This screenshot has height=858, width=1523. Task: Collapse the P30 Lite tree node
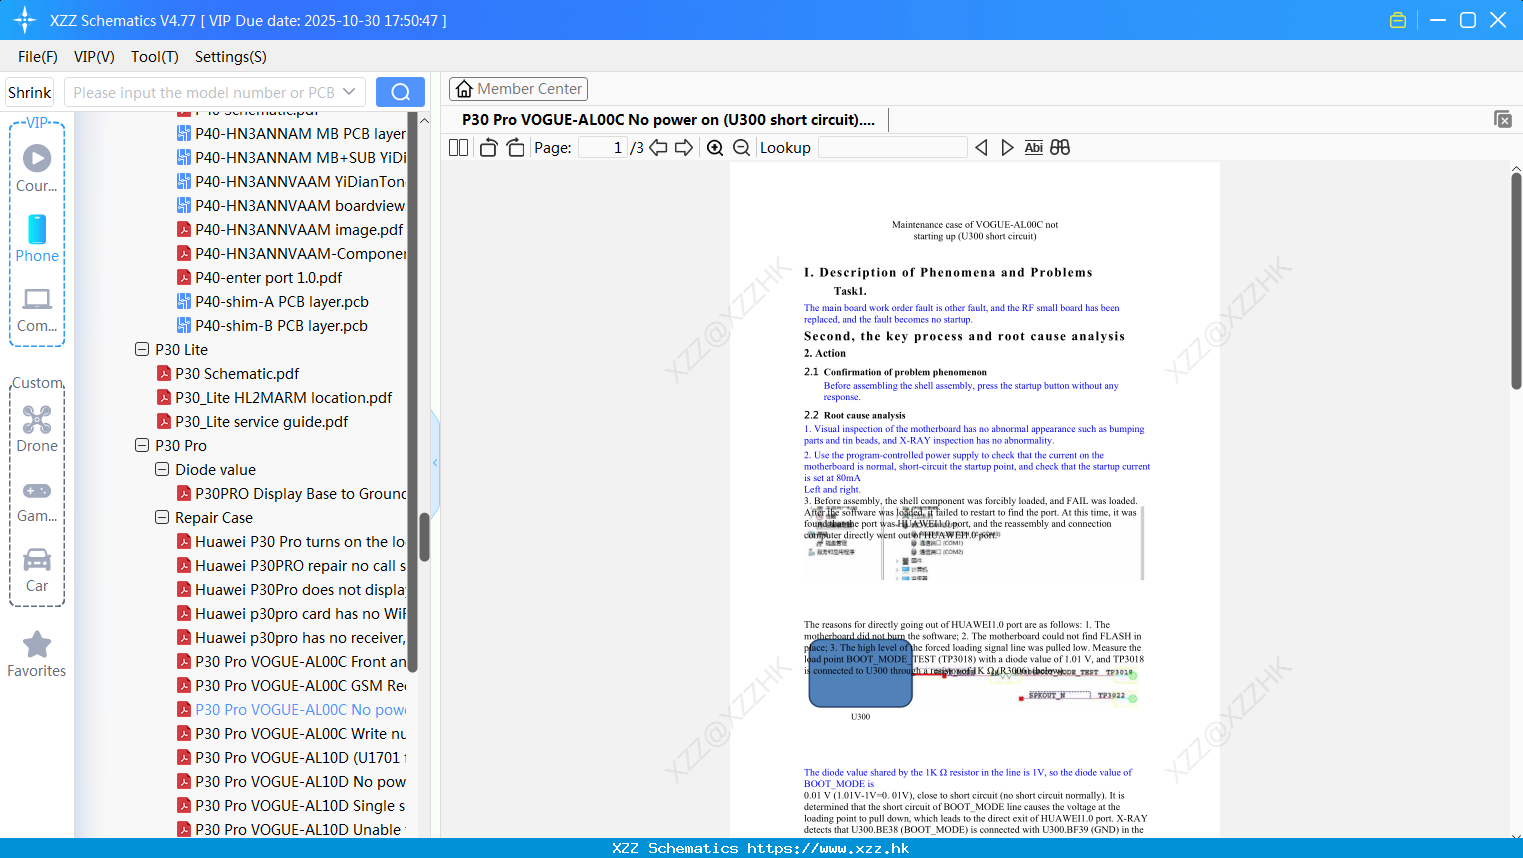coord(142,349)
